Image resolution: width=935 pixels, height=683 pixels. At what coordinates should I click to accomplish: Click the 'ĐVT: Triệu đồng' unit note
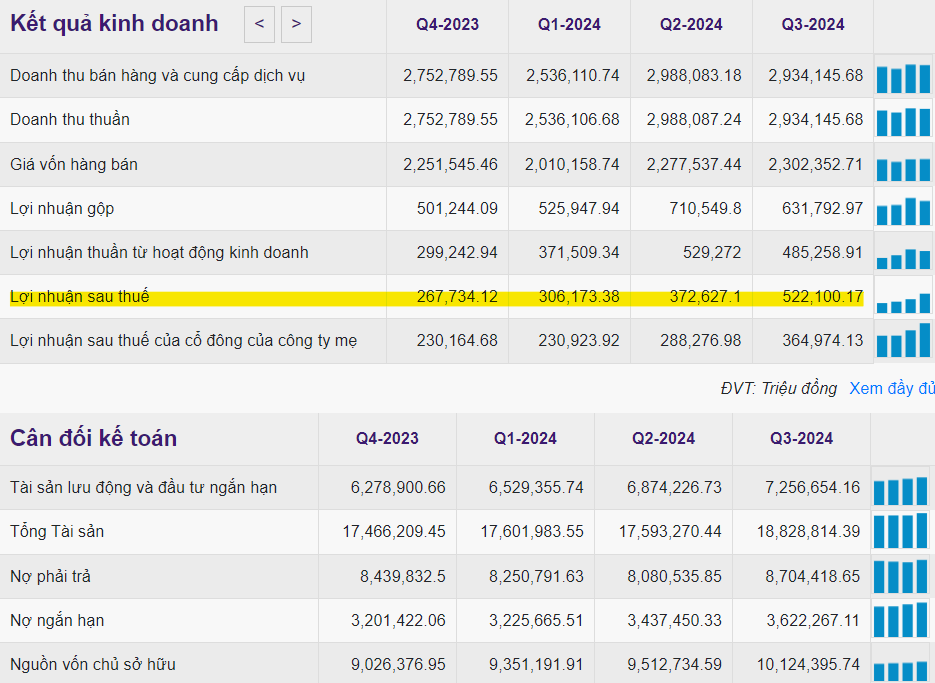(x=778, y=388)
